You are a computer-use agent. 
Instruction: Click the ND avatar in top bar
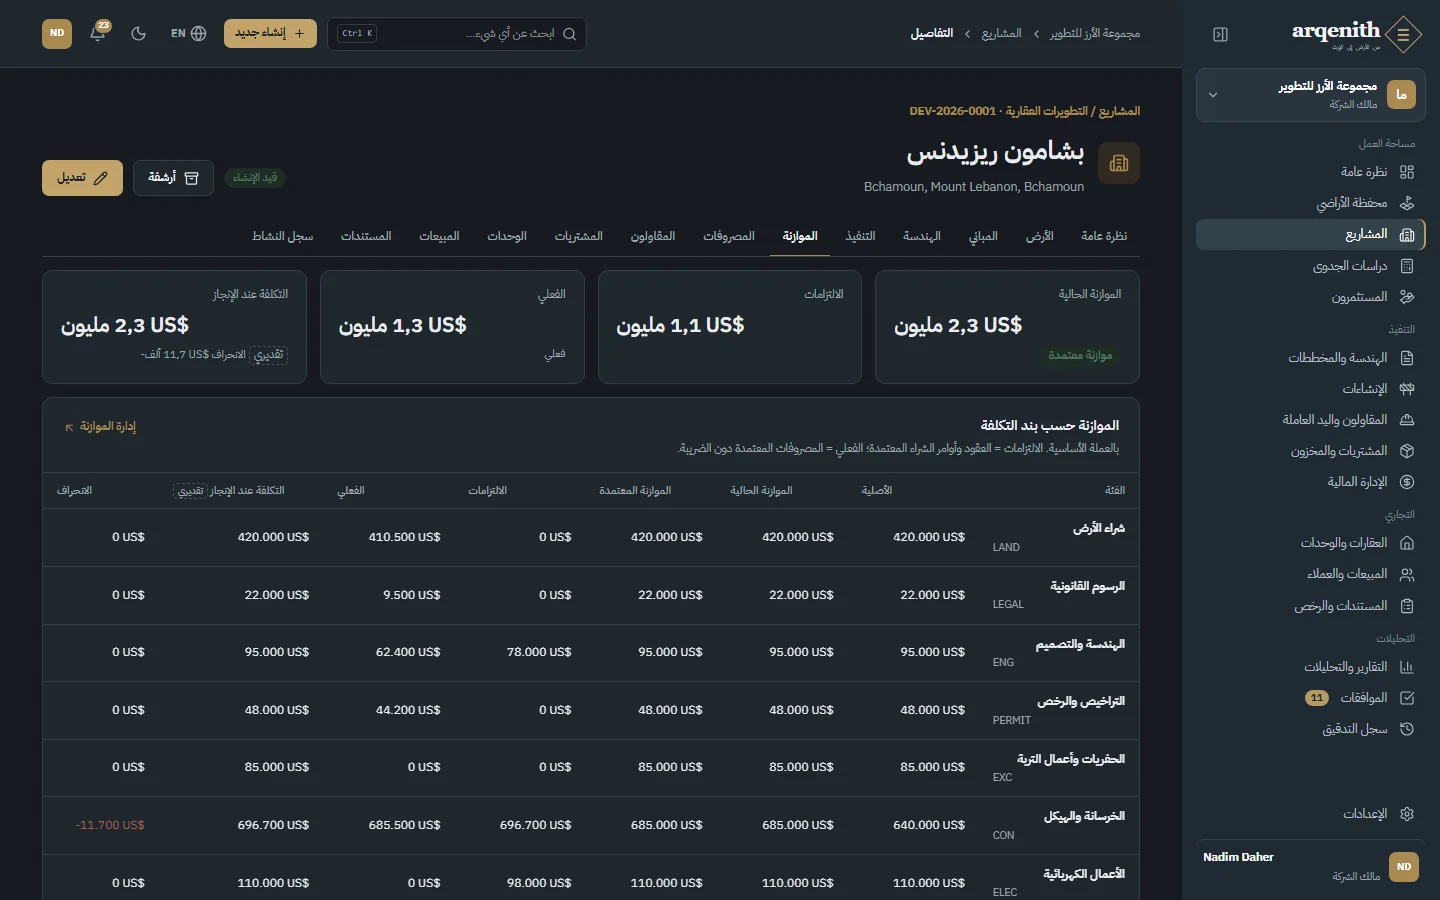pyautogui.click(x=57, y=33)
